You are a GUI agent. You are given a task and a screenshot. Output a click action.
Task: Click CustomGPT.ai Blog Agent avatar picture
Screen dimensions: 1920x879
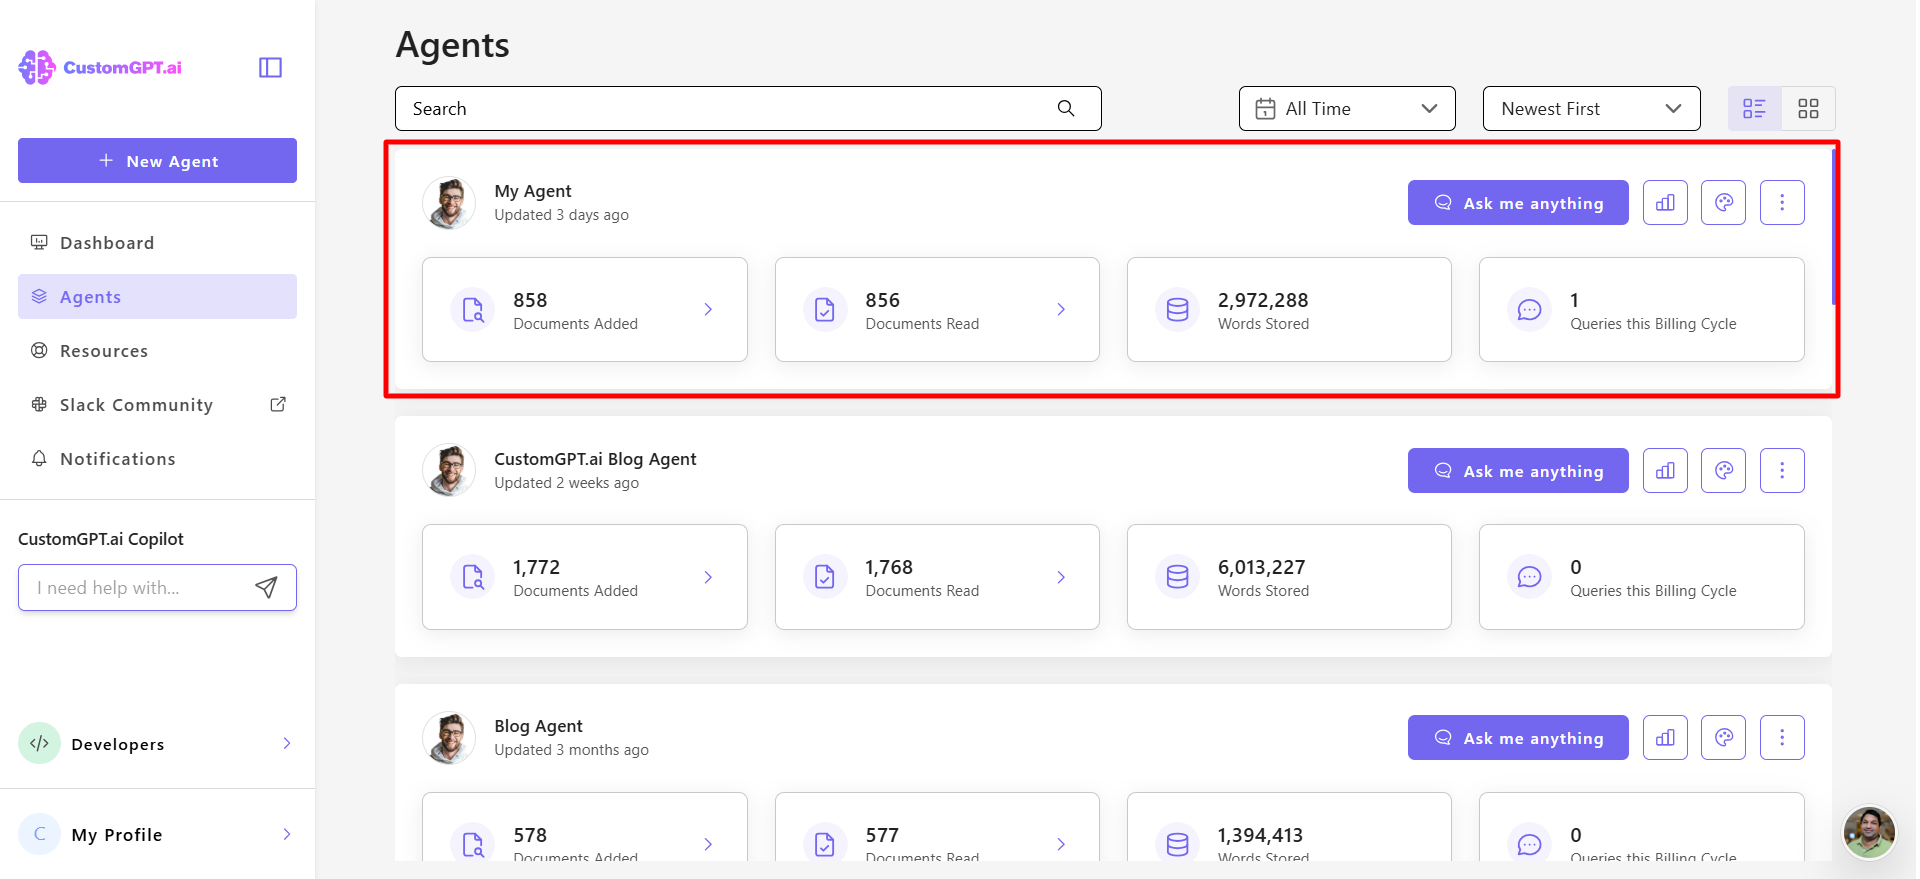coord(449,470)
